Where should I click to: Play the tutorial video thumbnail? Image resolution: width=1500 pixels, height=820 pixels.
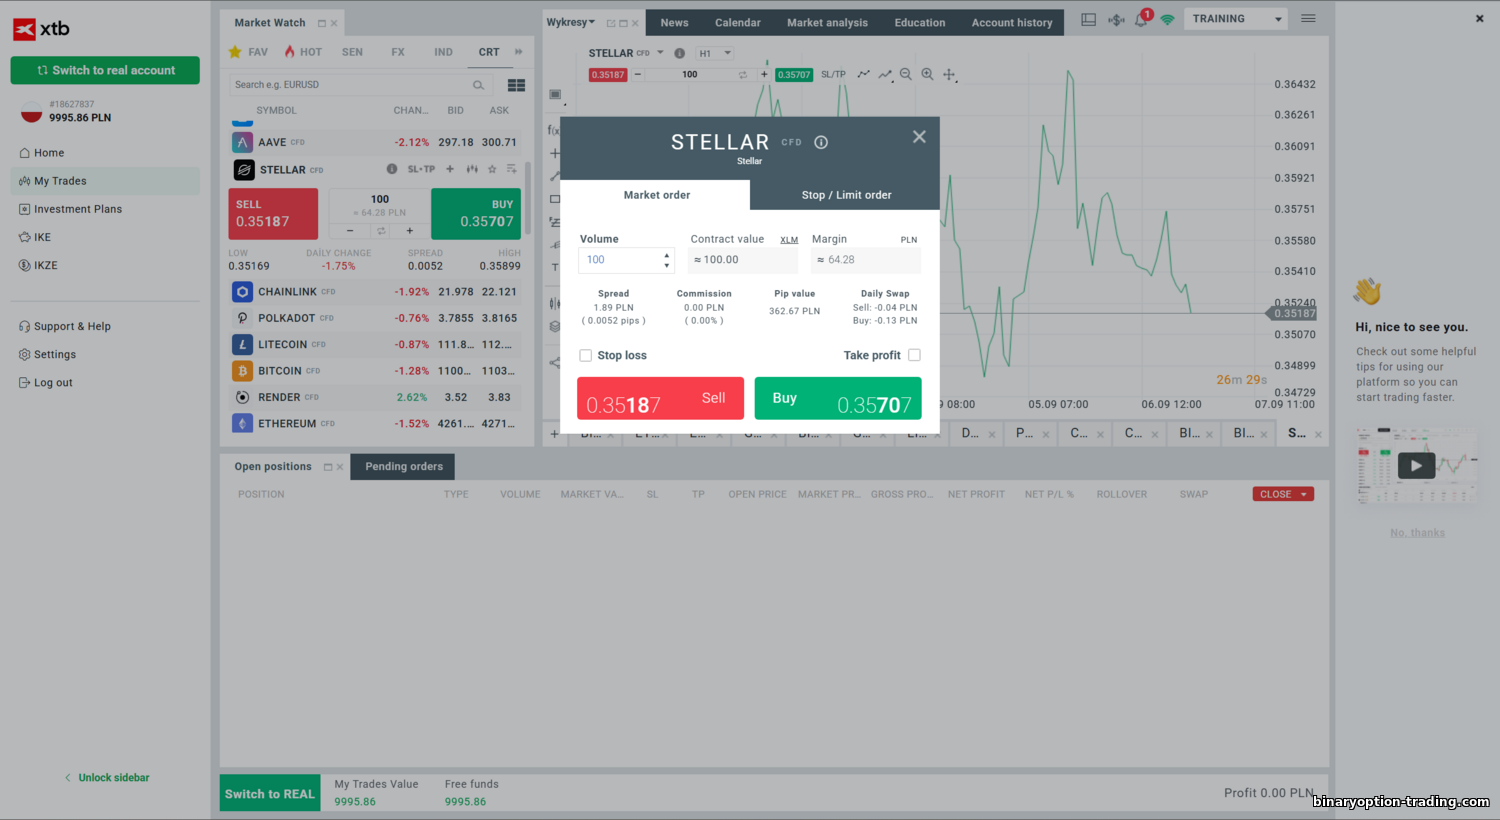[x=1415, y=465]
